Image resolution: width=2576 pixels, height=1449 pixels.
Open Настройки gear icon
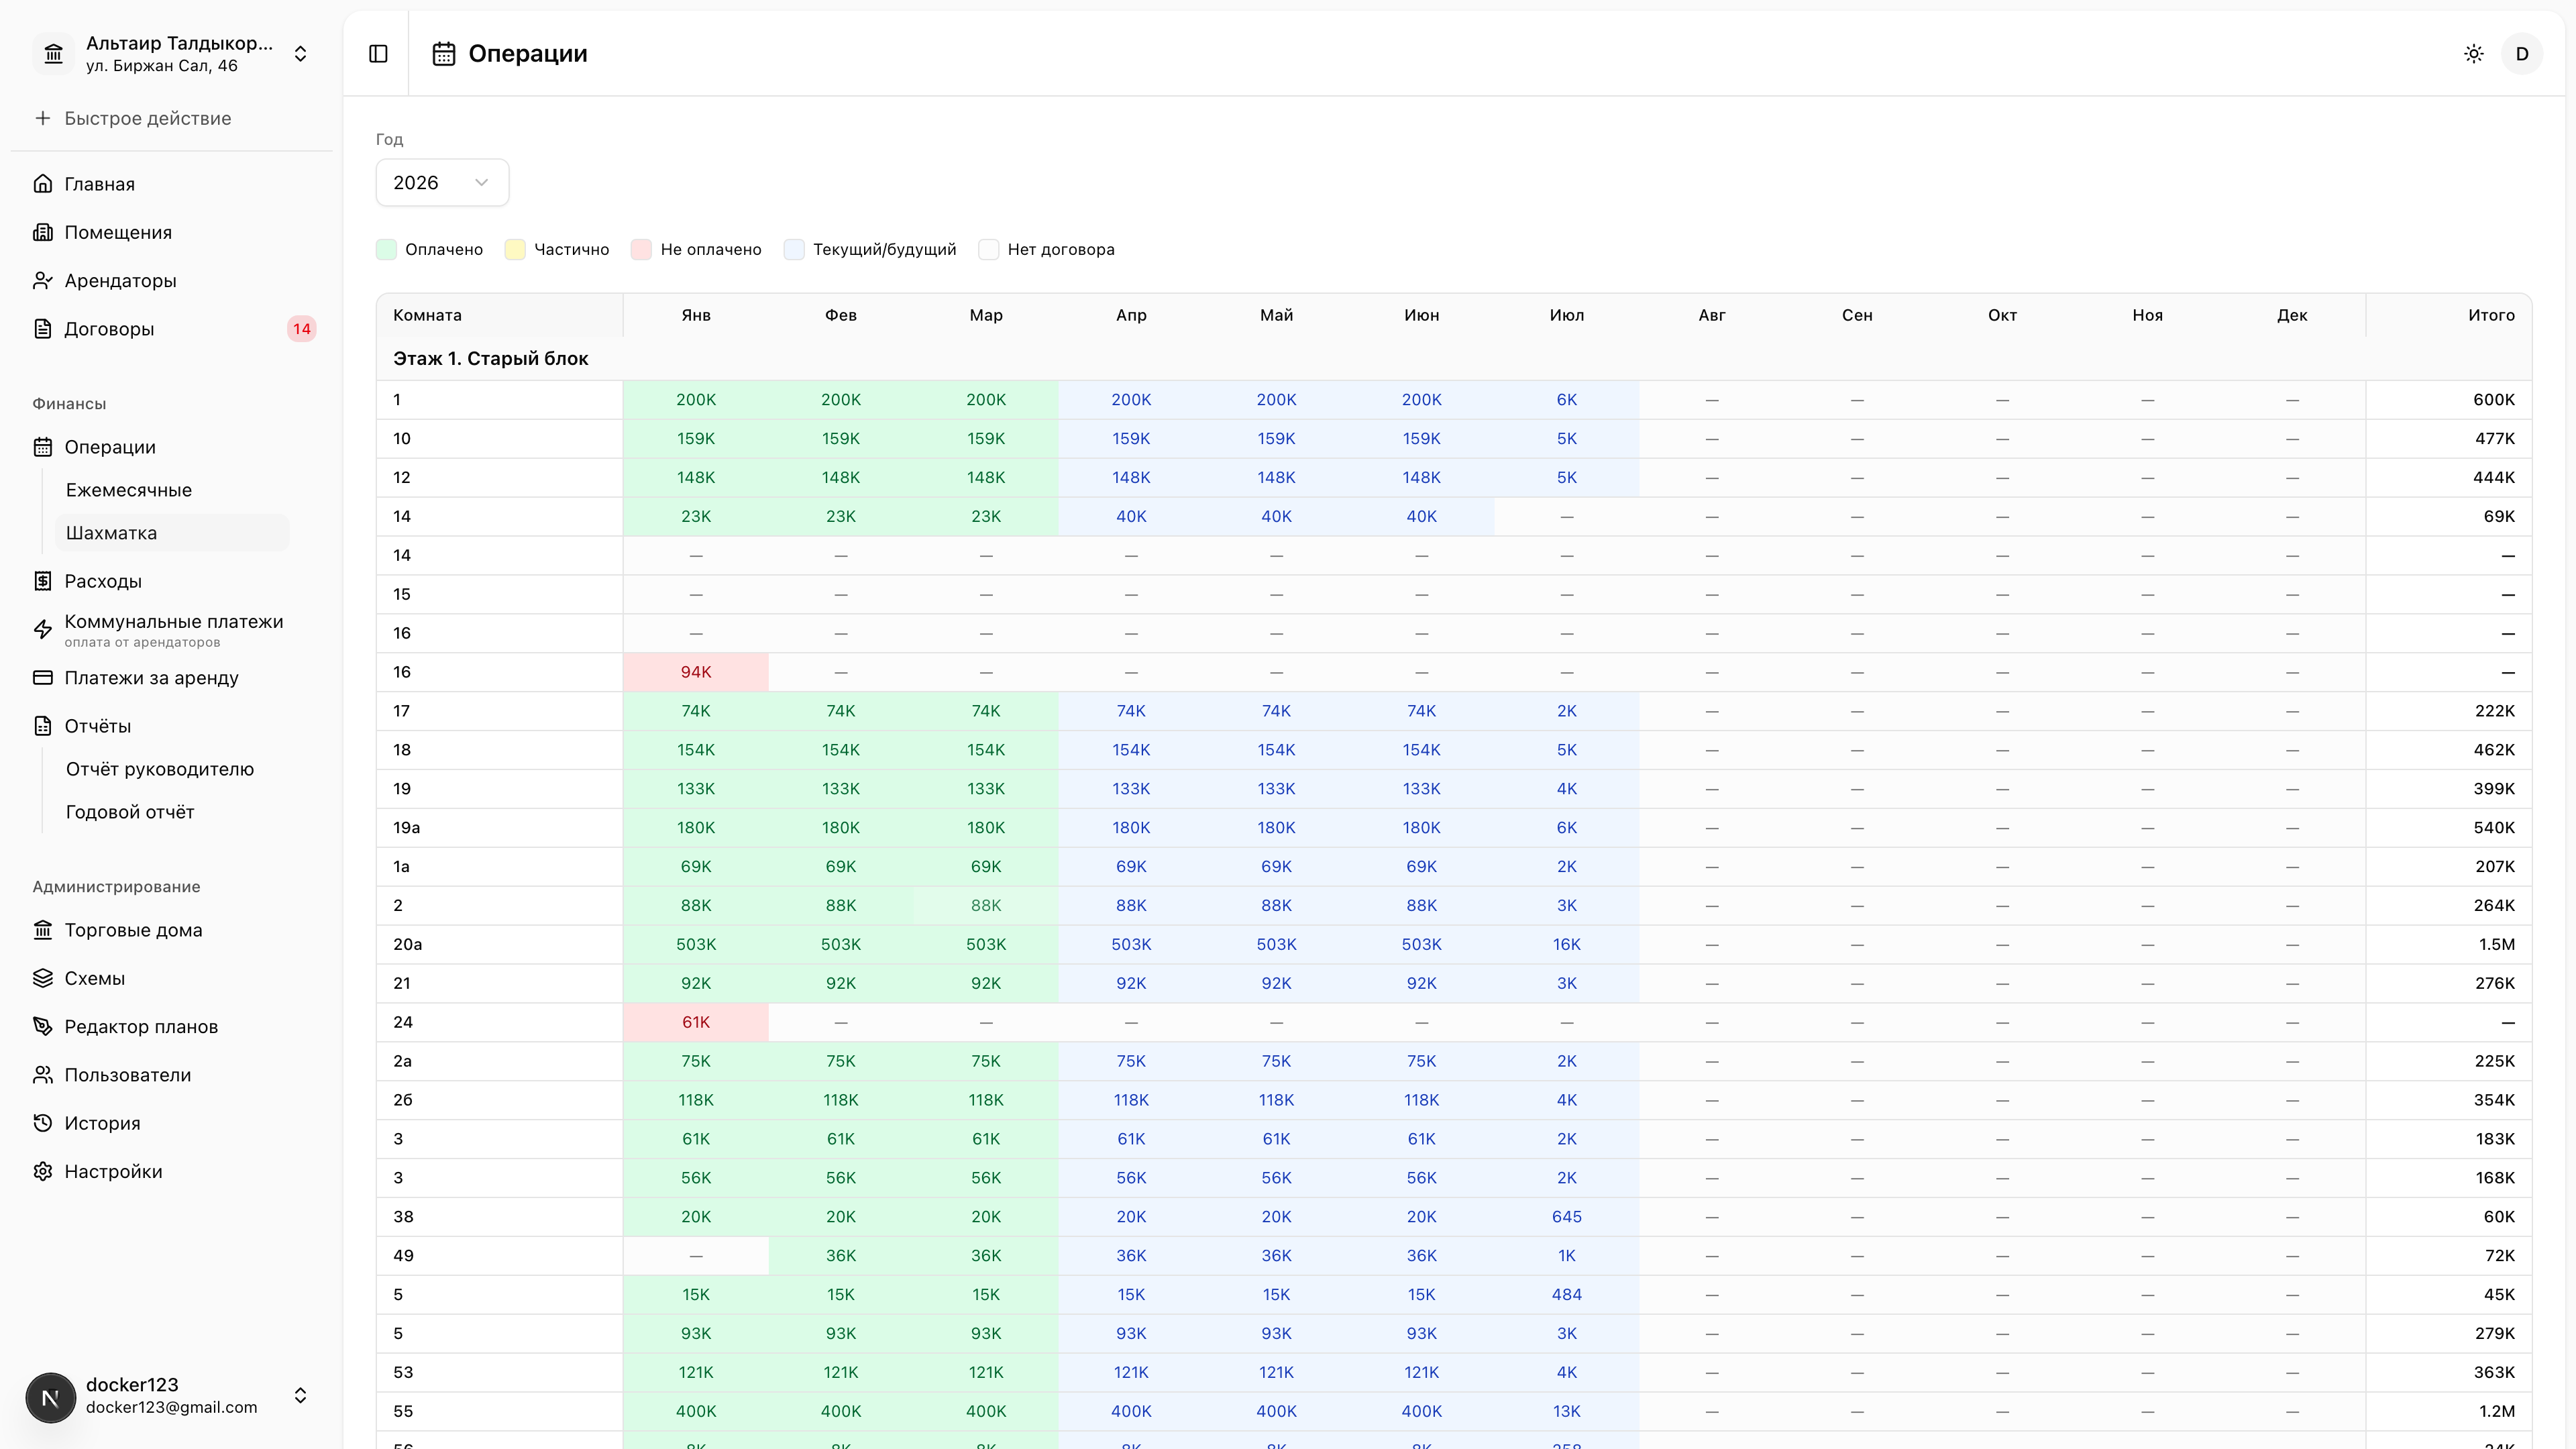43,1171
